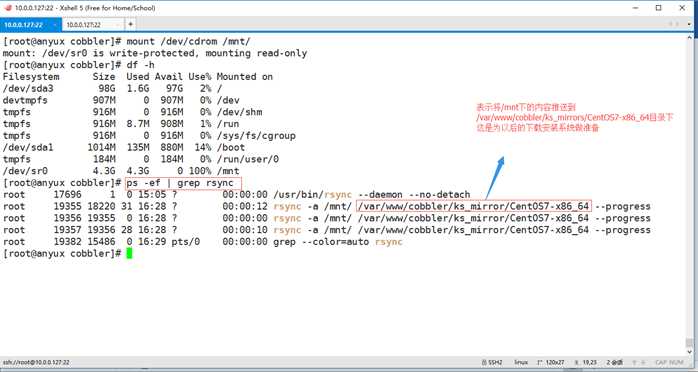Maximize the Xshell window
The image size is (698, 372).
tap(658, 8)
